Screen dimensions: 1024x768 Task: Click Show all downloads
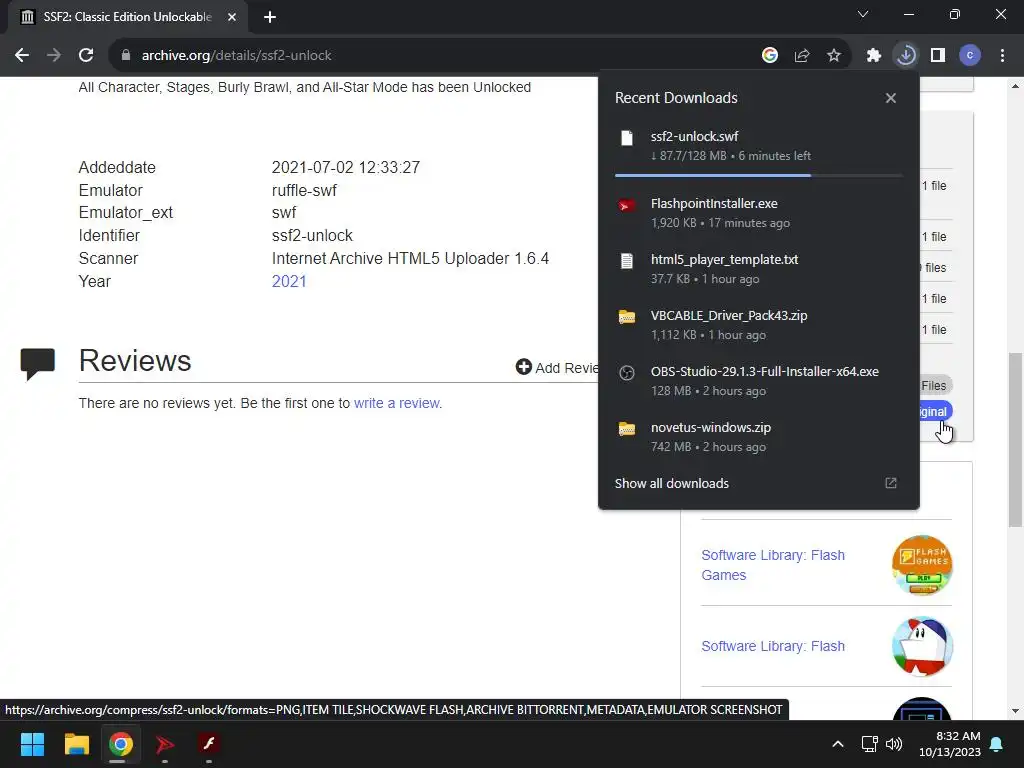point(672,483)
